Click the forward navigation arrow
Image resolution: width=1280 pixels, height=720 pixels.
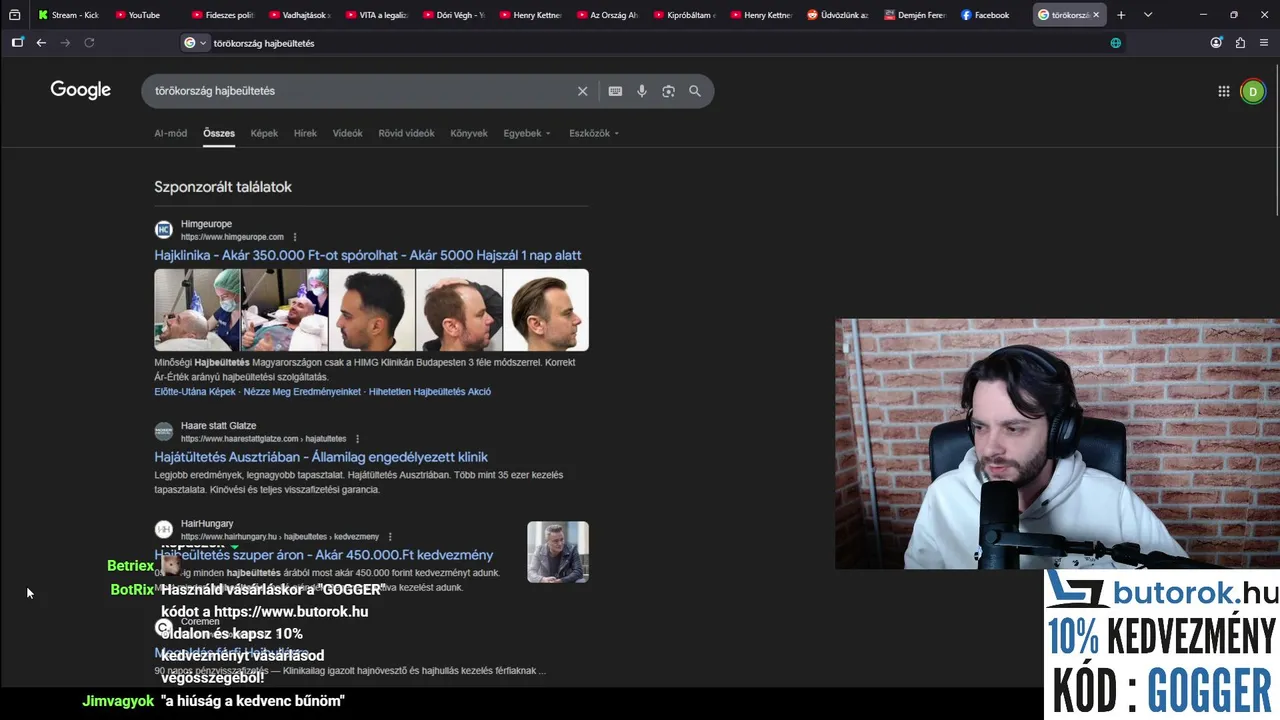click(x=65, y=43)
